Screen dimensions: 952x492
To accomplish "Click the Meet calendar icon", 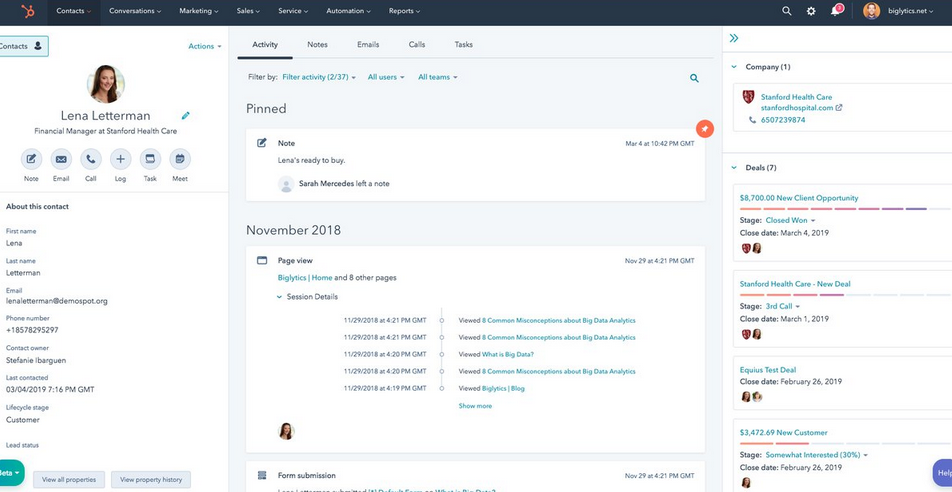I will pyautogui.click(x=180, y=159).
